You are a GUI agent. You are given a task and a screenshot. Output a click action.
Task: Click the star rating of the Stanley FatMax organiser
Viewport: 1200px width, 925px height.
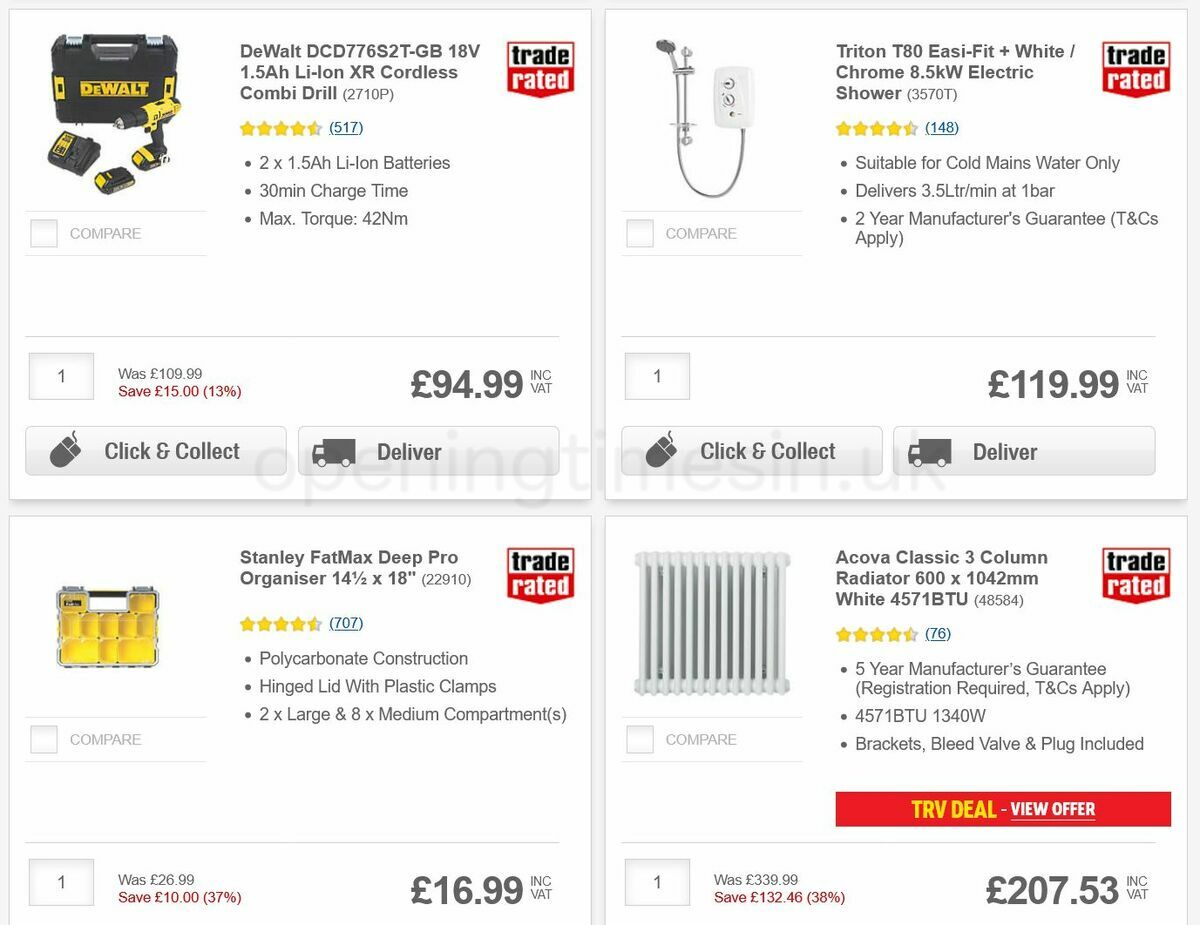[281, 623]
